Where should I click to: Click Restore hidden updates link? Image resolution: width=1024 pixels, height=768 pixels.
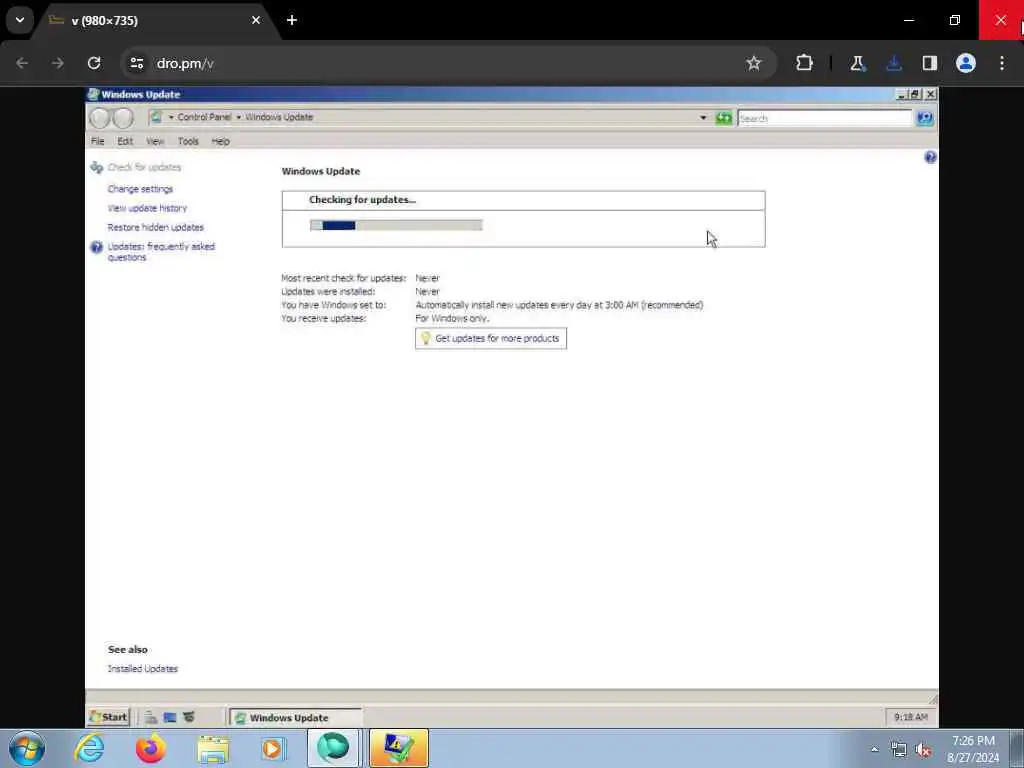[155, 227]
